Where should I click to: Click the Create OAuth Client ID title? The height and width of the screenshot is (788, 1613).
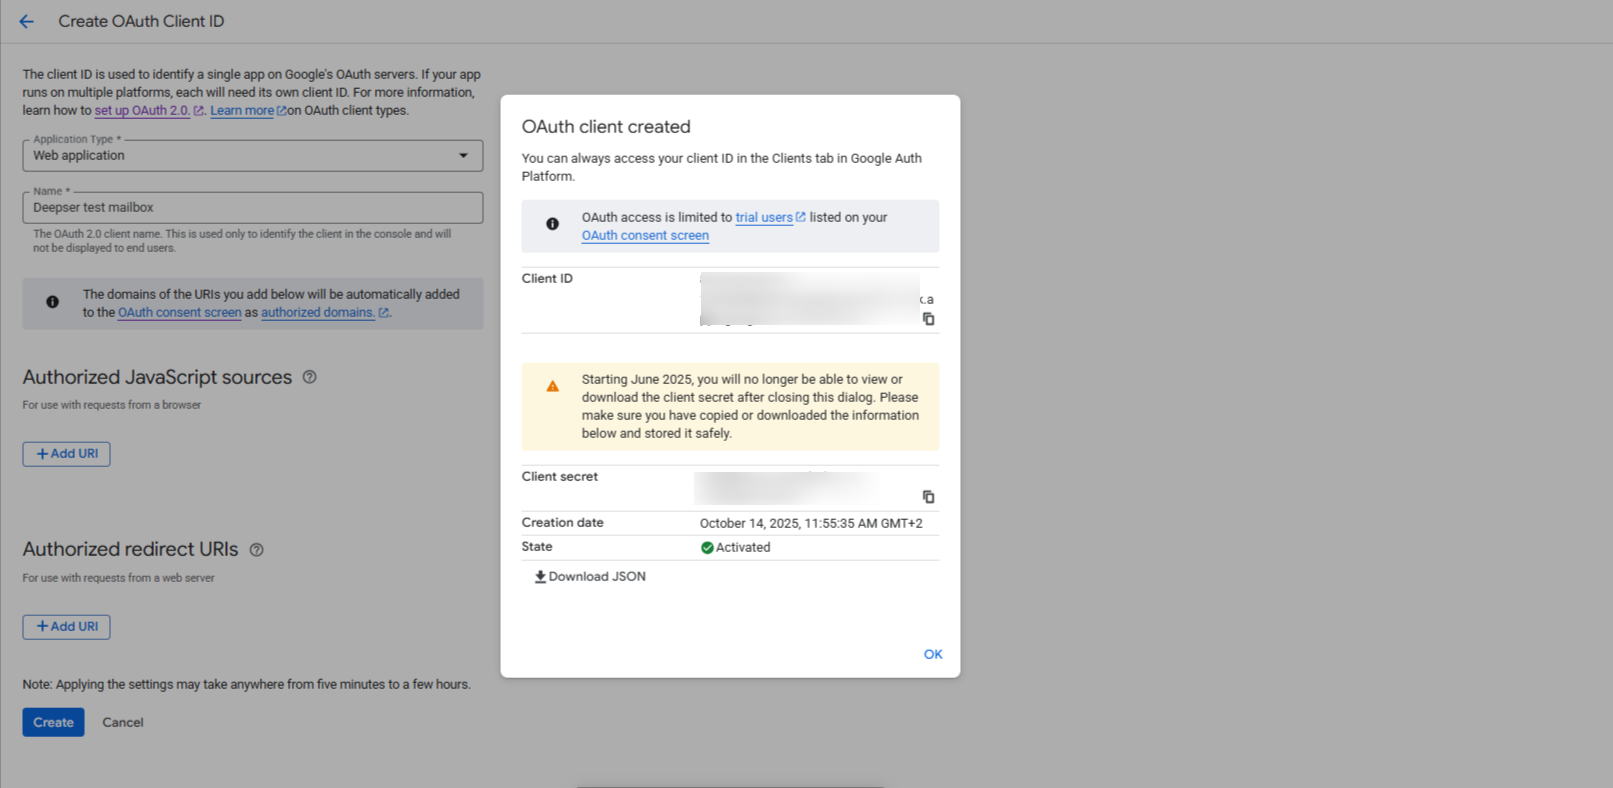[x=141, y=21]
